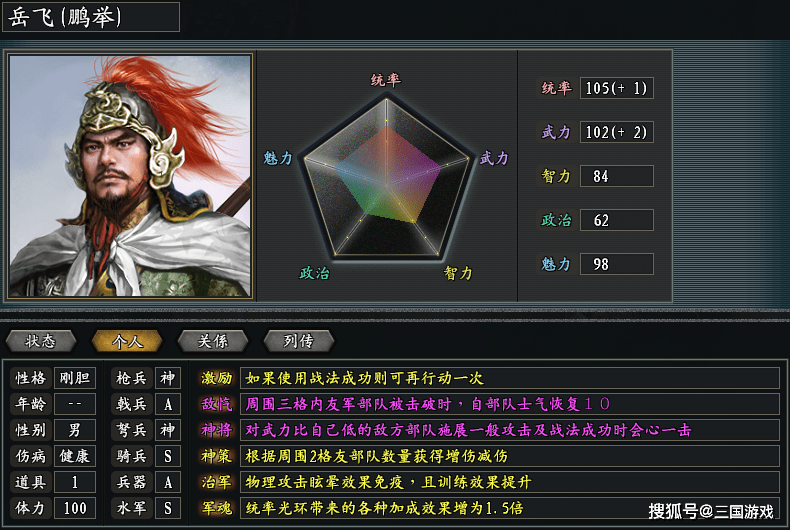Click the 军魂 skill label
Viewport: 790px width, 530px height.
pos(217,508)
